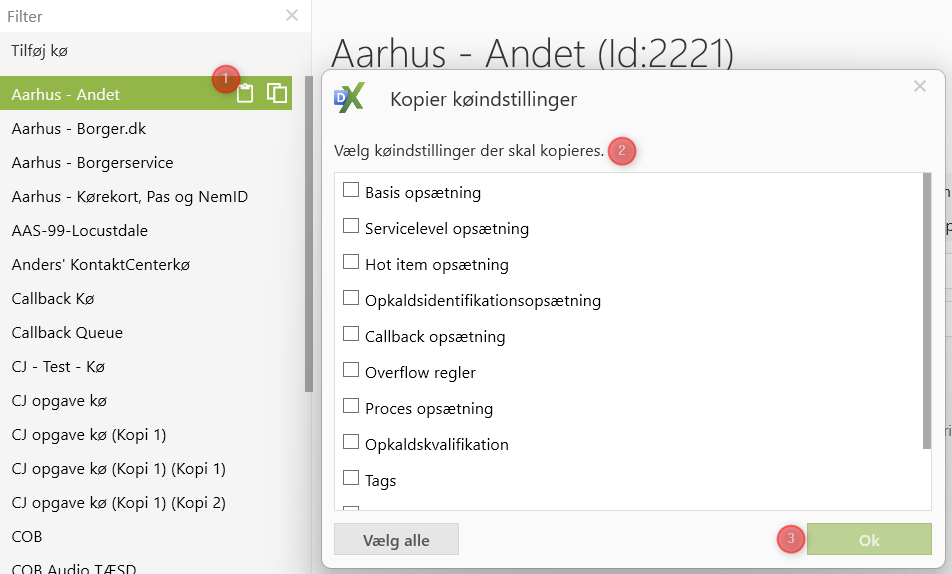
Task: Confirm with the Ok button
Action: [x=869, y=540]
